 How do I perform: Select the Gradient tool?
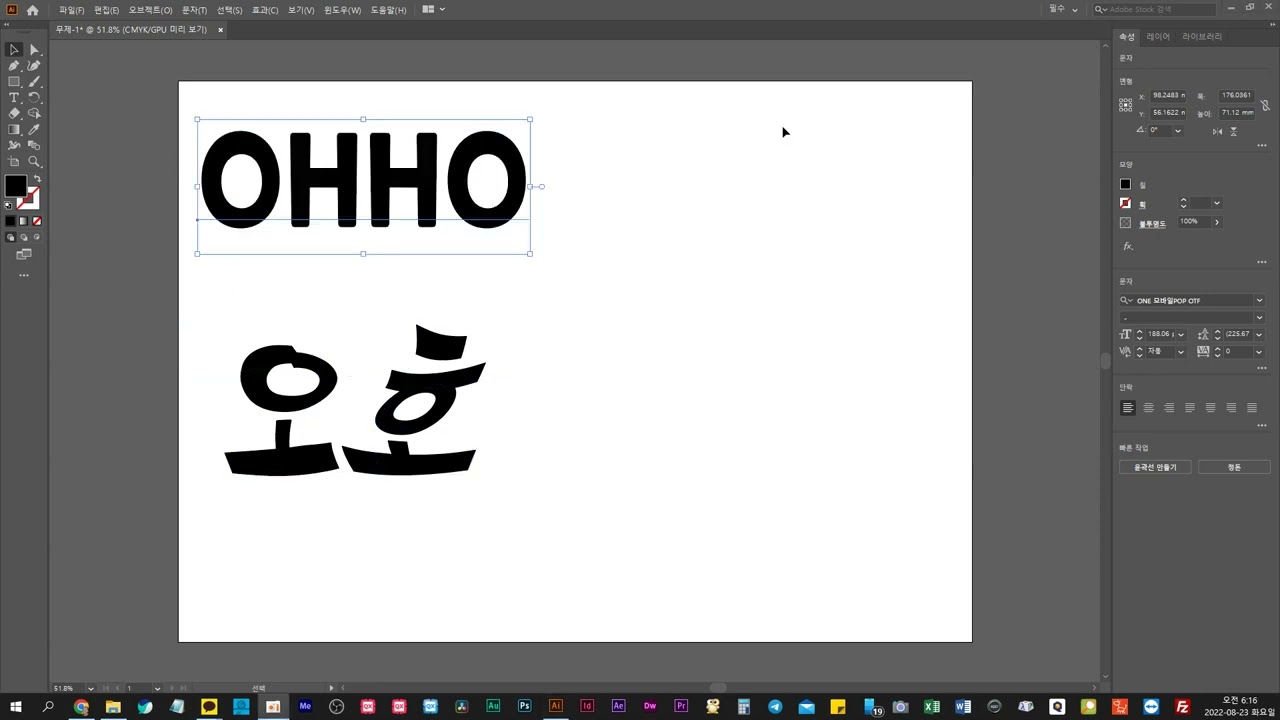click(14, 130)
